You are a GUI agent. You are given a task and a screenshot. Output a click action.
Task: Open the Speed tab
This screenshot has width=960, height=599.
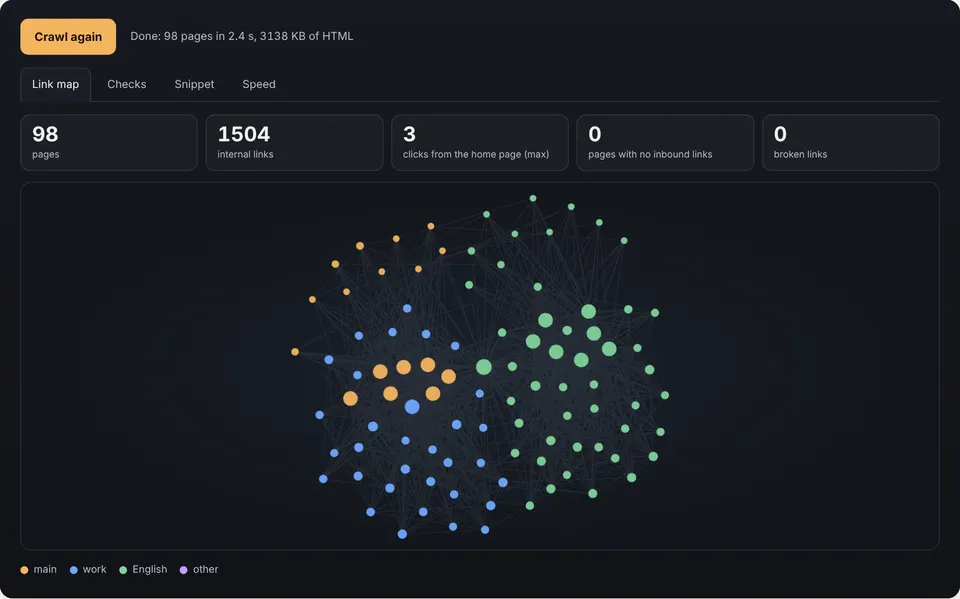[259, 85]
